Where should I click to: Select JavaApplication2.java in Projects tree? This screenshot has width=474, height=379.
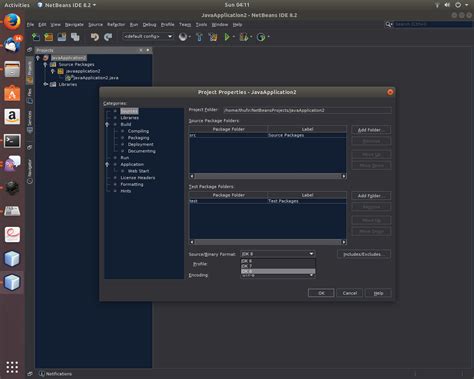click(96, 78)
